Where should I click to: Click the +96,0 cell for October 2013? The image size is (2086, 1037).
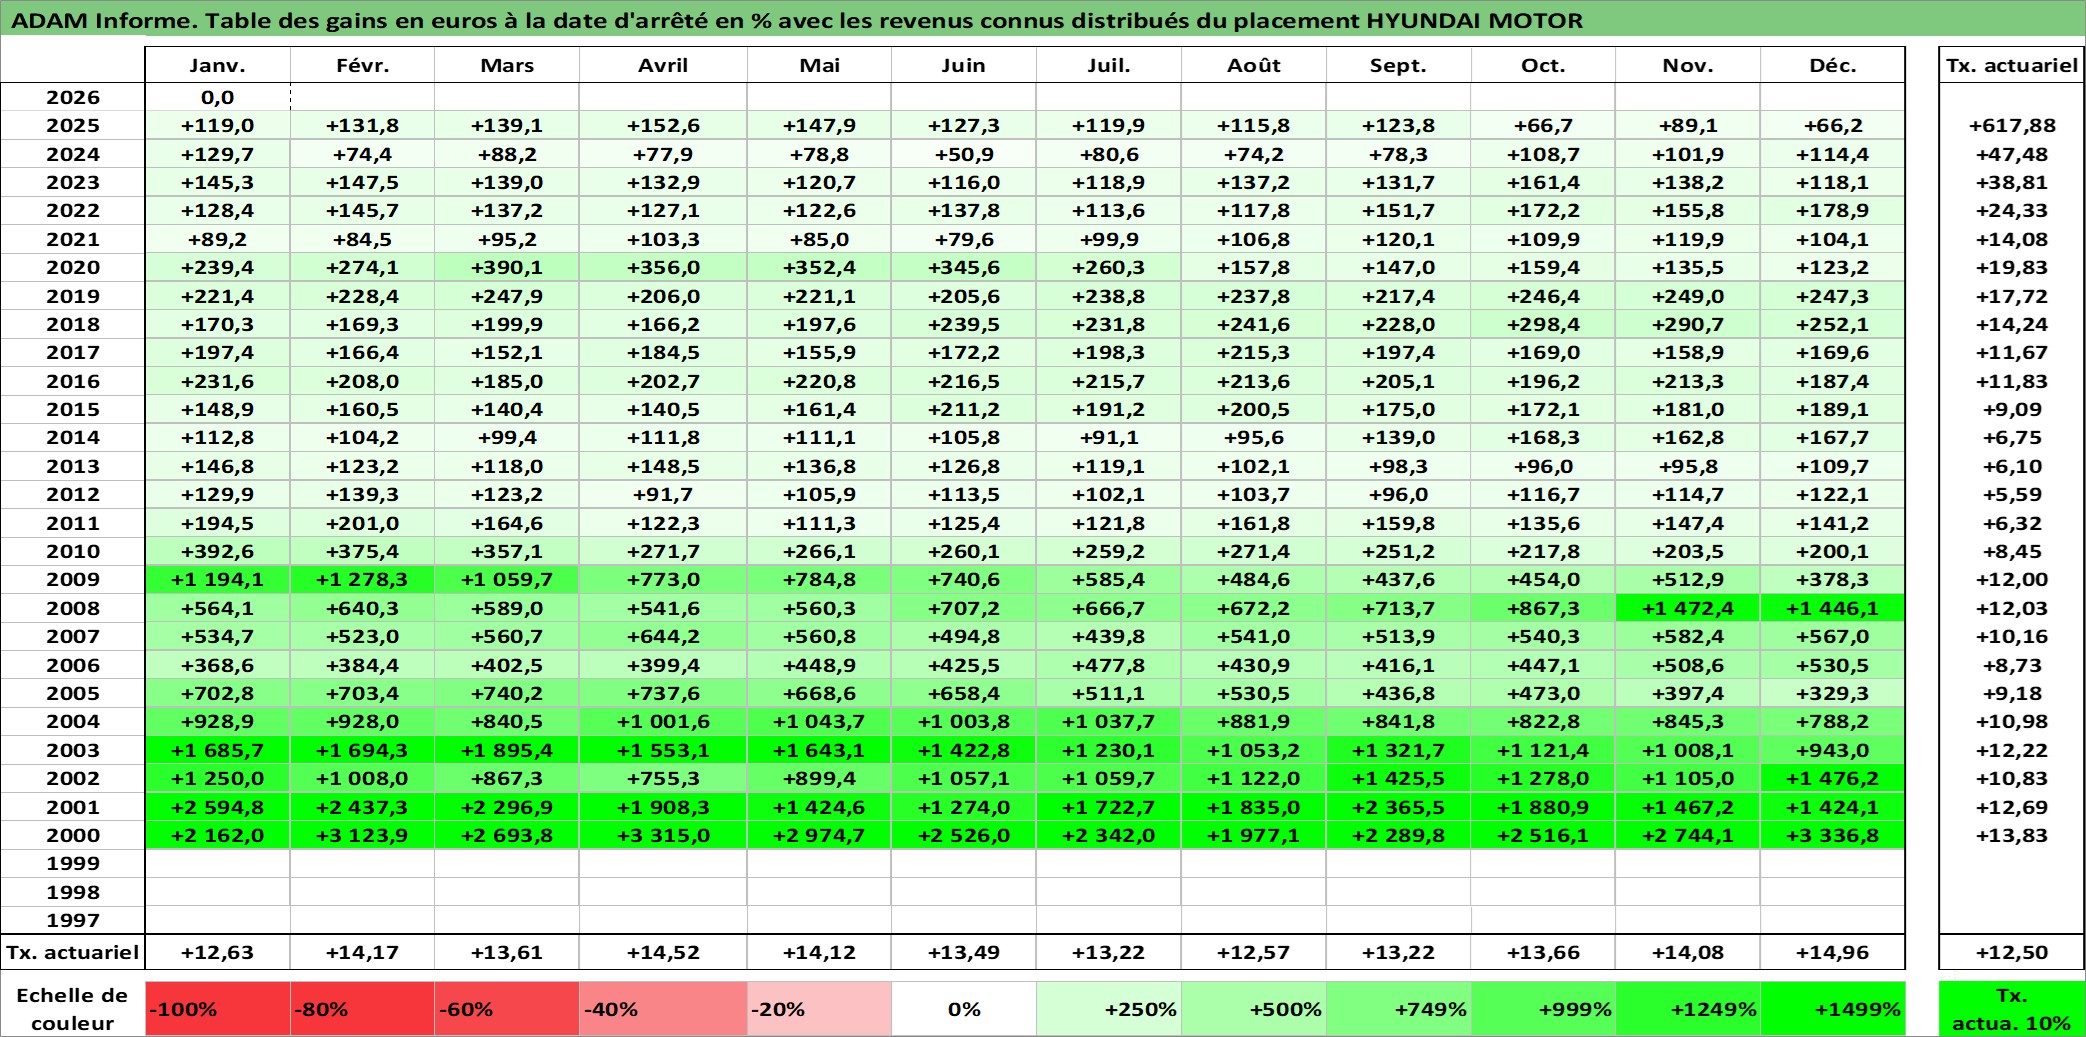tap(1543, 466)
